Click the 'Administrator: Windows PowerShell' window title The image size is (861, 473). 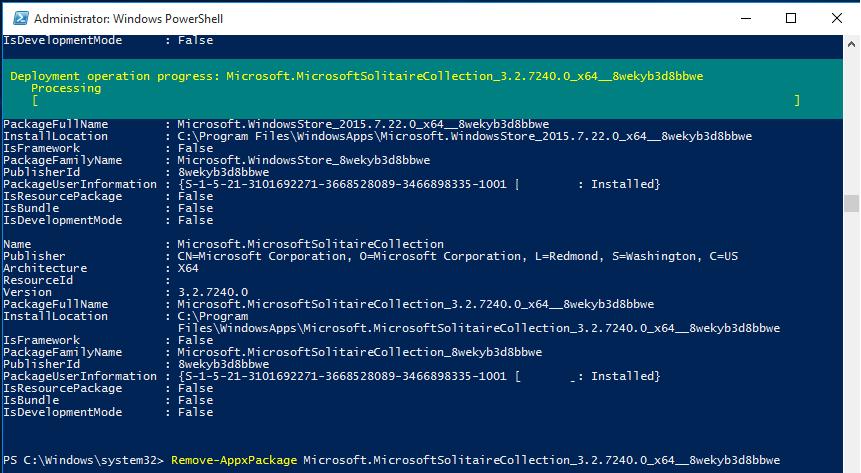point(128,19)
